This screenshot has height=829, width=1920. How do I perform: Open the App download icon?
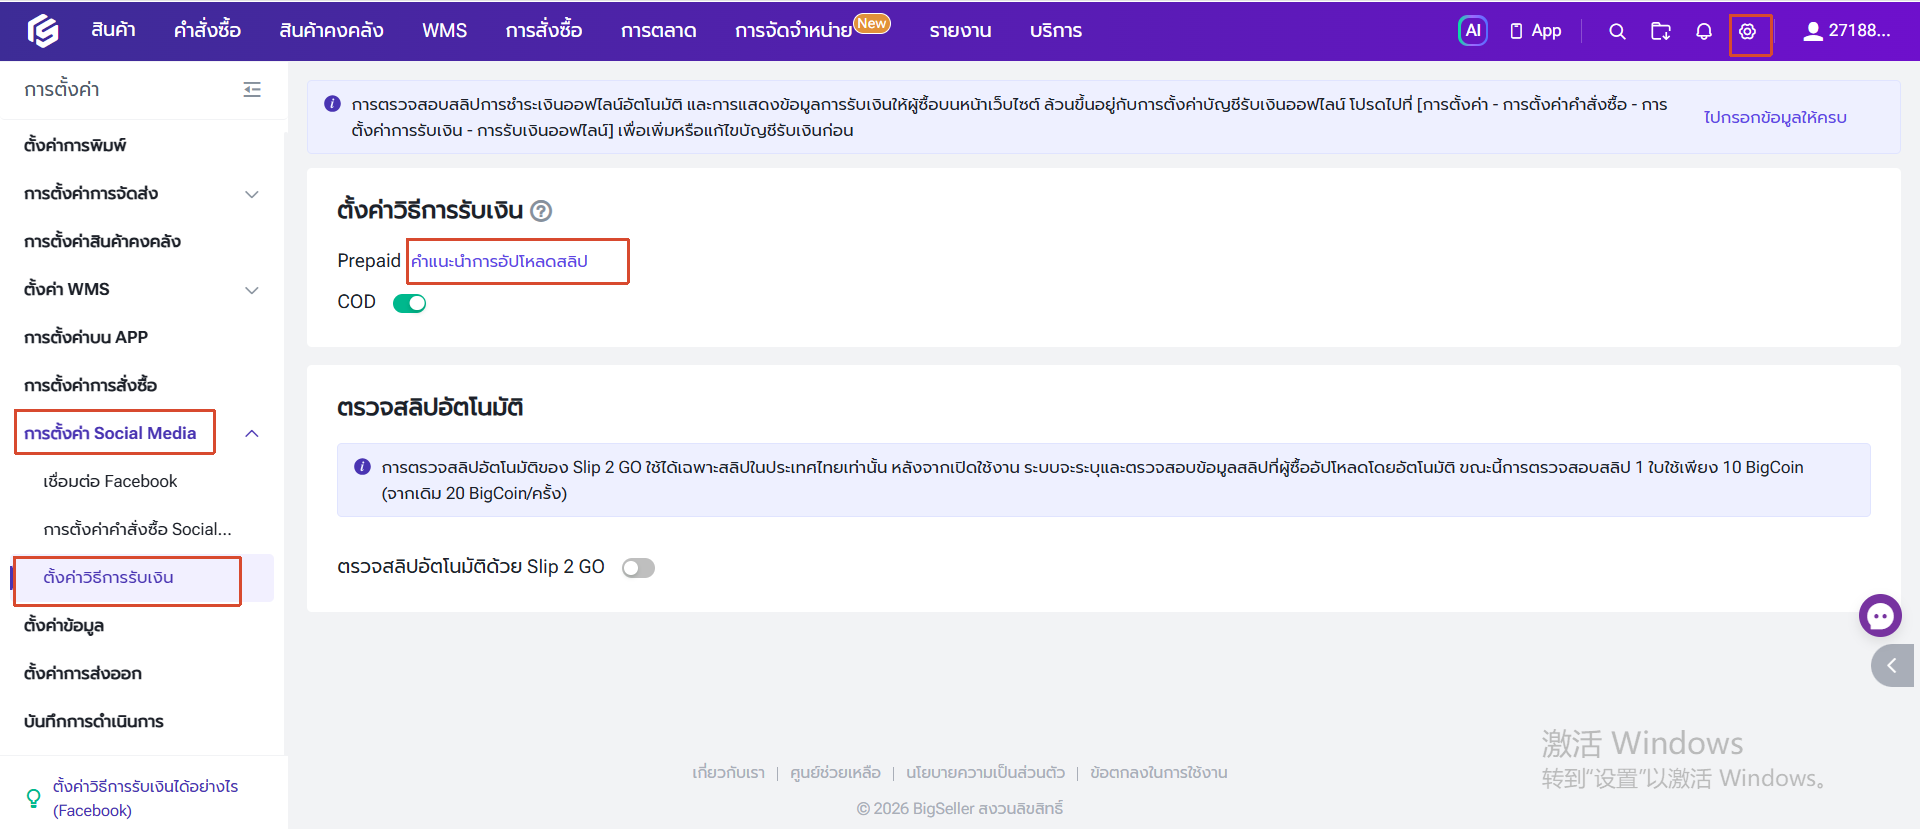tap(1535, 31)
